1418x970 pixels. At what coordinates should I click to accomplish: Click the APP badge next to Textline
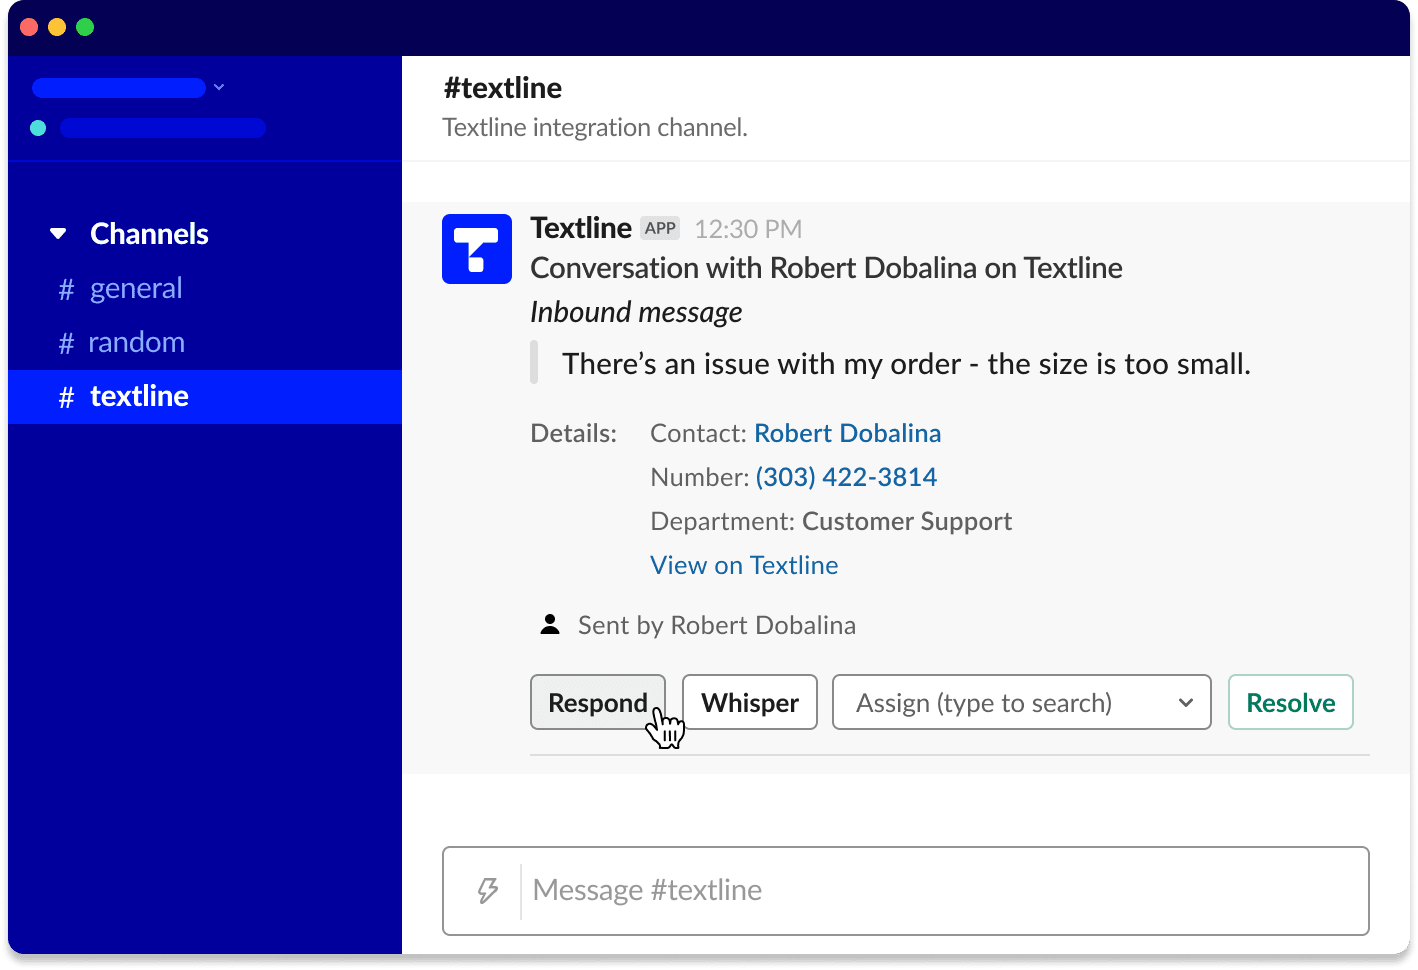point(660,228)
